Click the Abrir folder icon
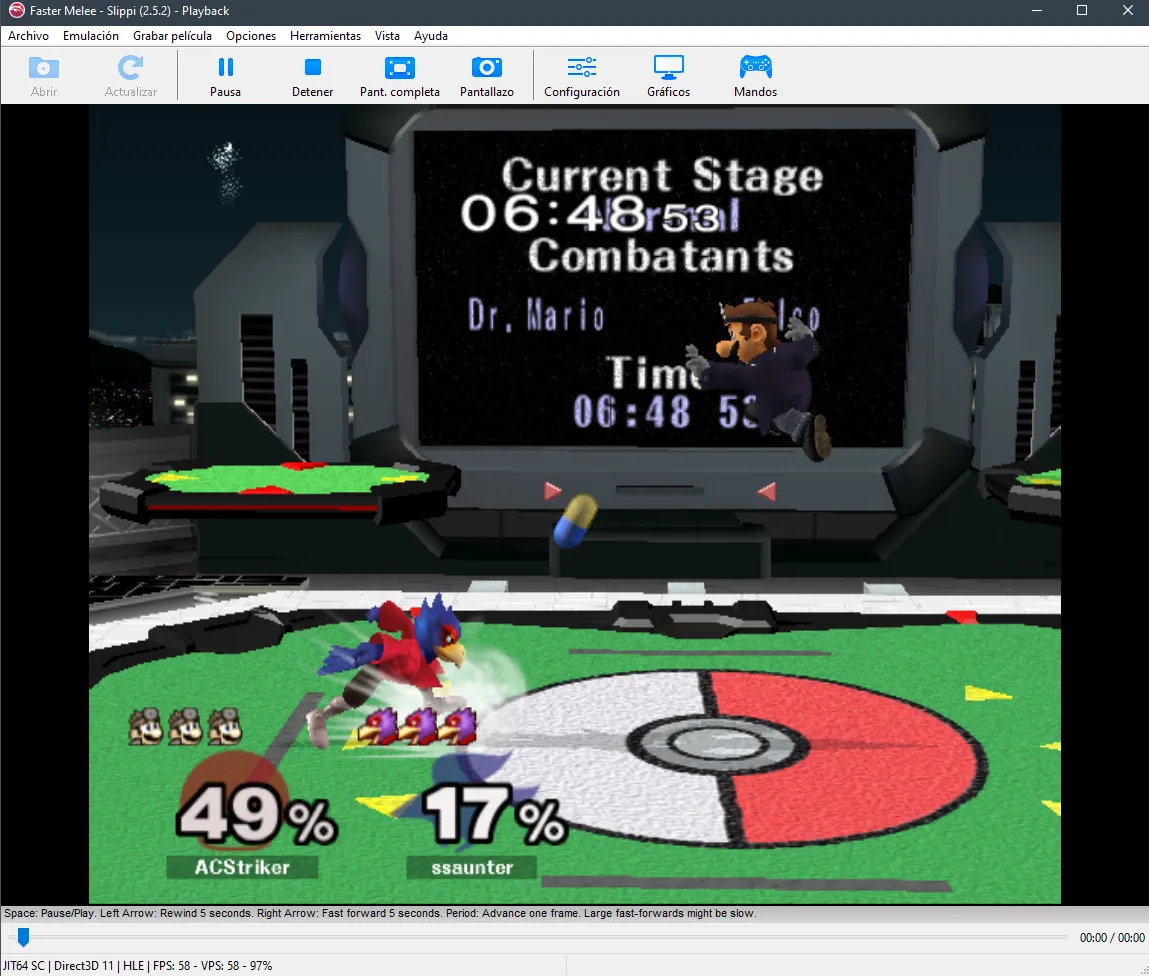The width and height of the screenshot is (1149, 976). tap(43, 68)
